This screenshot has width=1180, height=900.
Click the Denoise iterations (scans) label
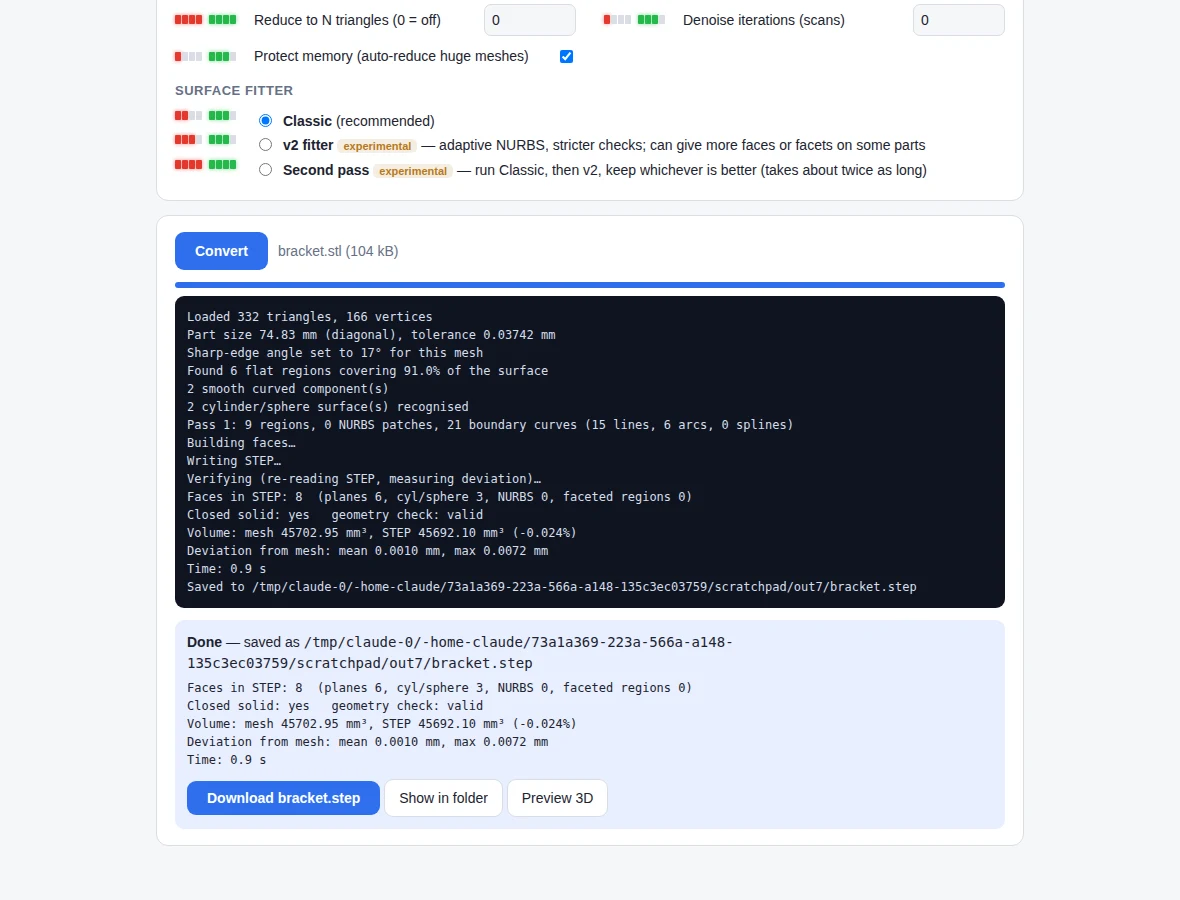pyautogui.click(x=764, y=20)
